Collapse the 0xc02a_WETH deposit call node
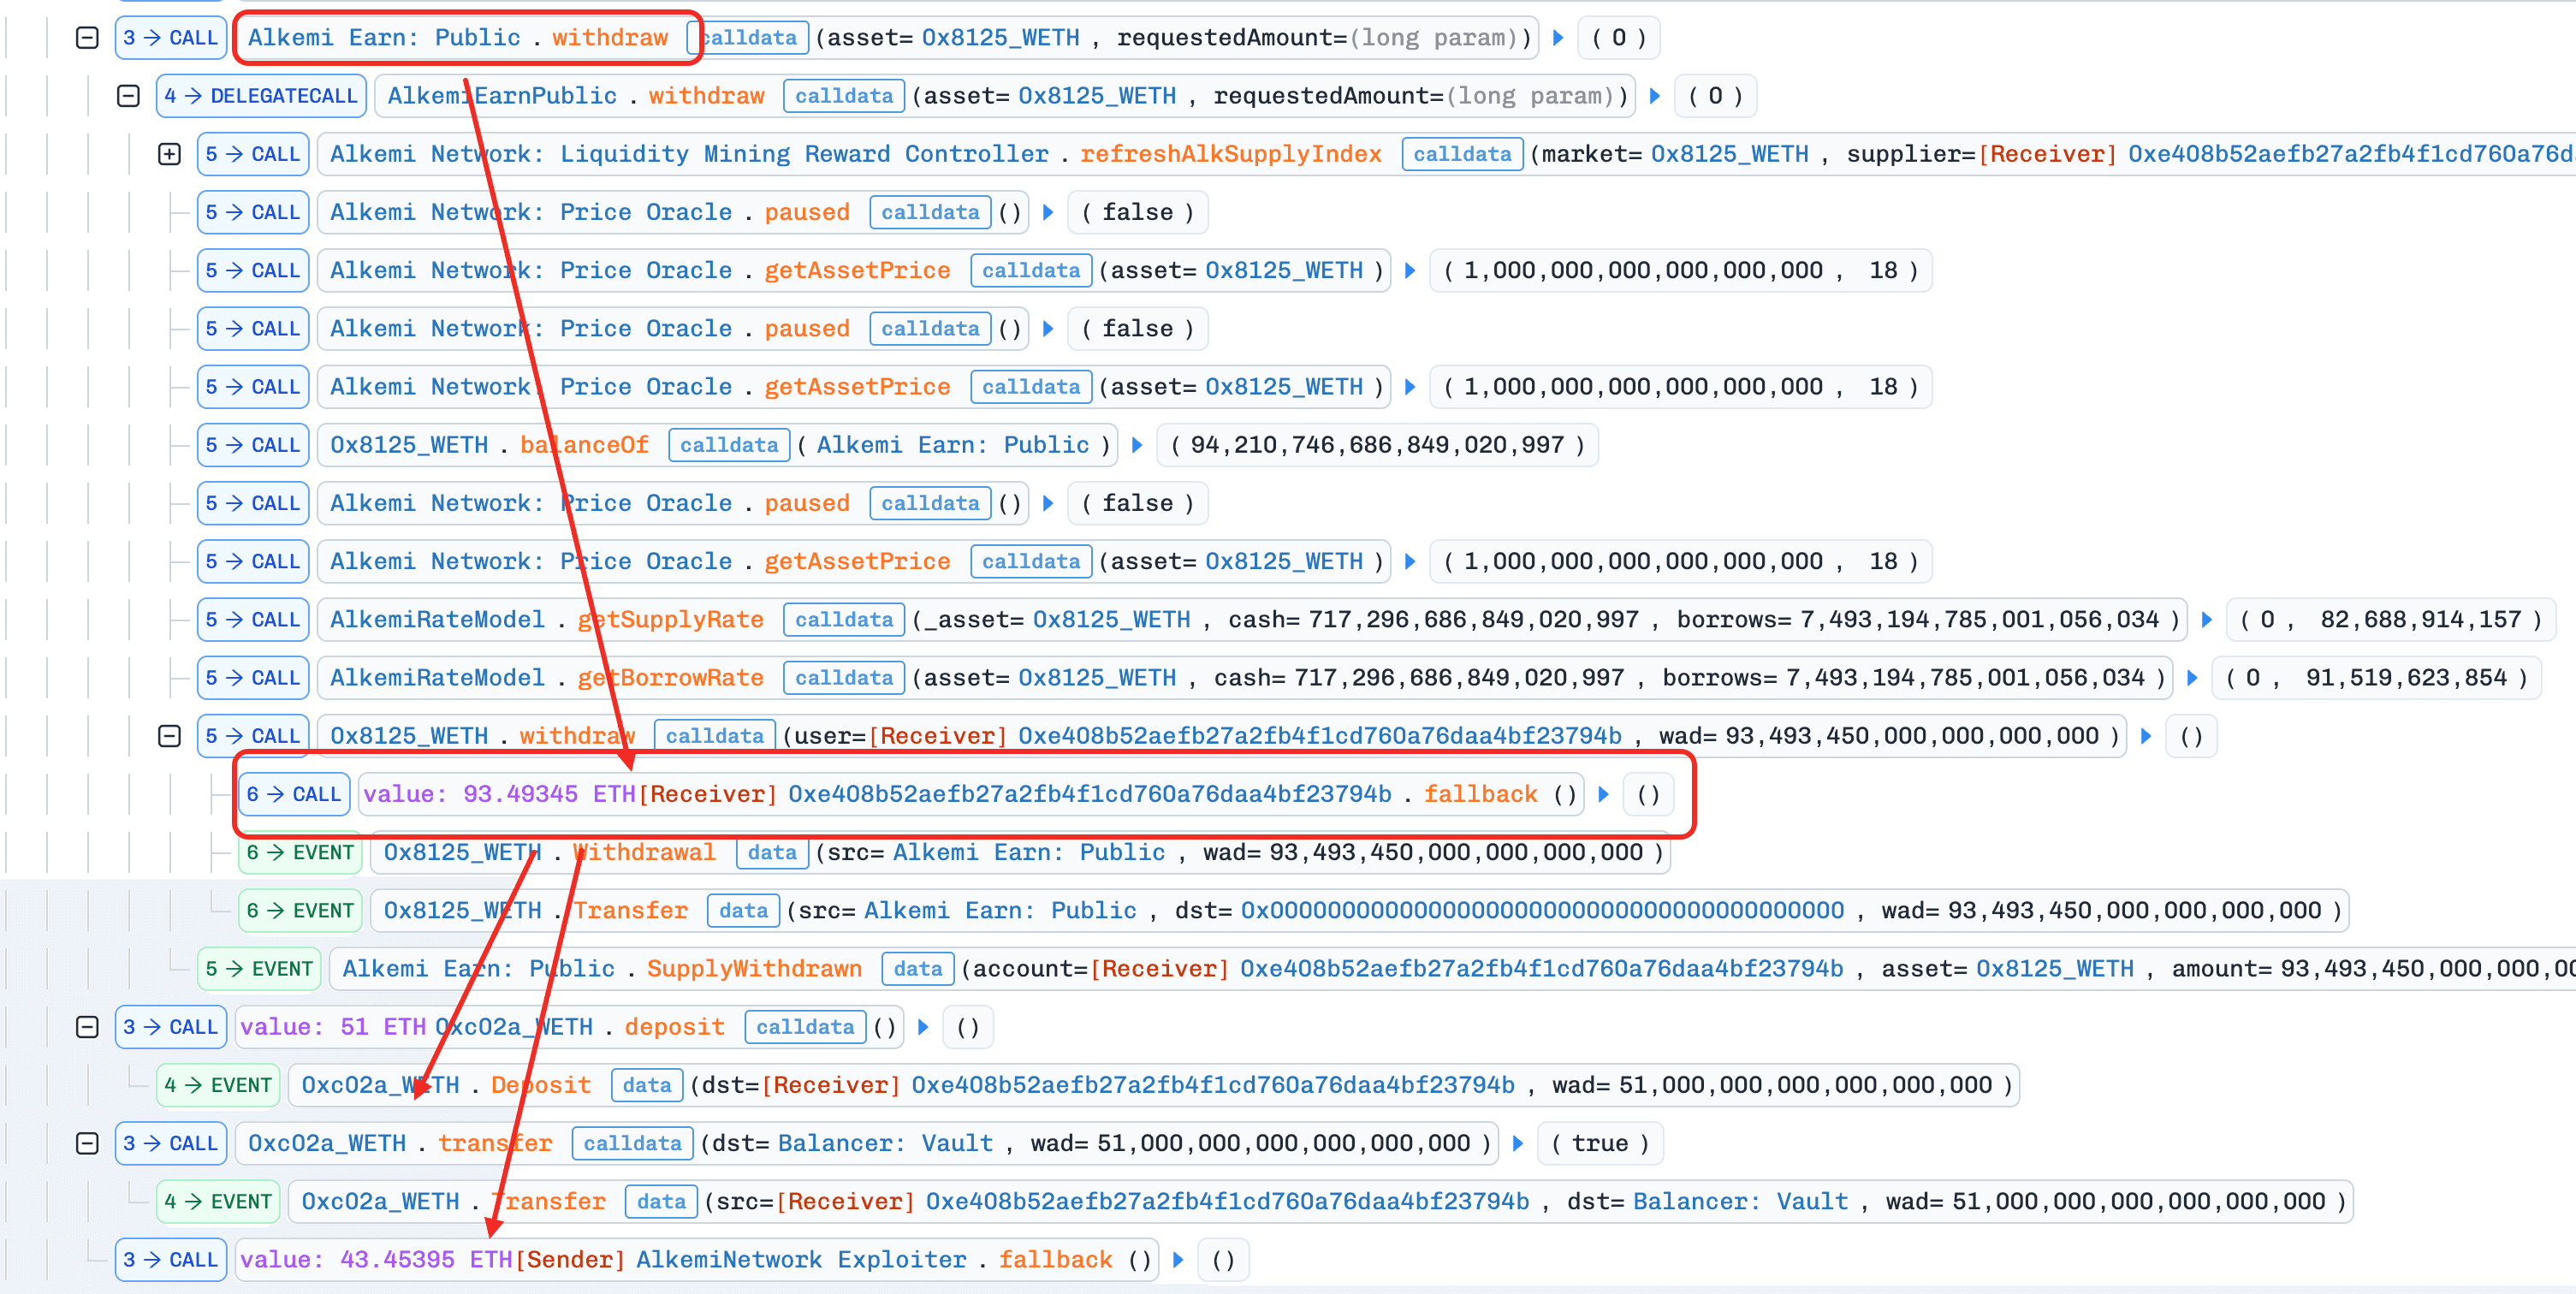2576x1294 pixels. 87,1027
